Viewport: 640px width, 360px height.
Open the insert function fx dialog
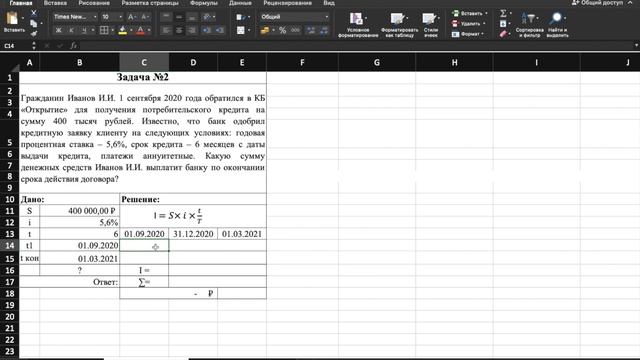73,46
